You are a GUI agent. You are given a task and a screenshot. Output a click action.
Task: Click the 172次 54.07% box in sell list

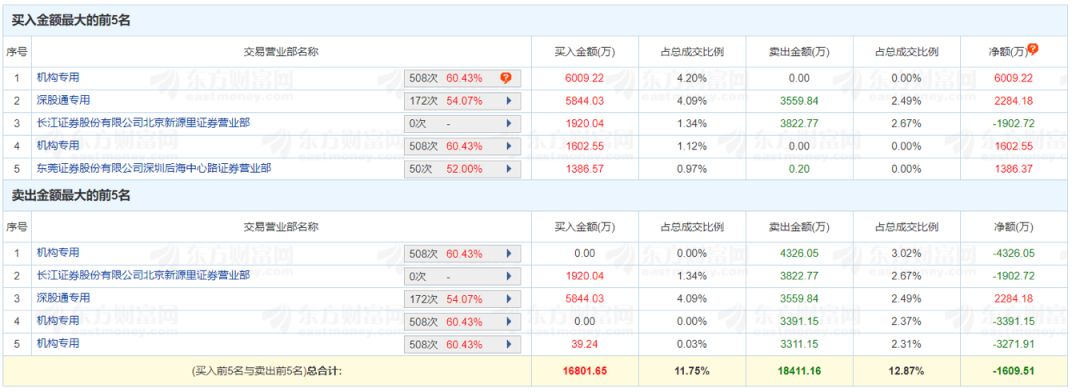462,300
